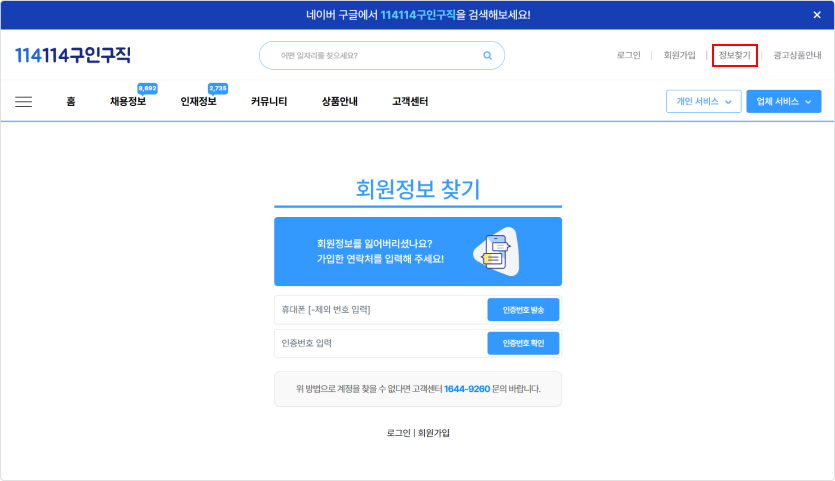The image size is (835, 481).
Task: Close the top blue banner
Action: coord(816,15)
